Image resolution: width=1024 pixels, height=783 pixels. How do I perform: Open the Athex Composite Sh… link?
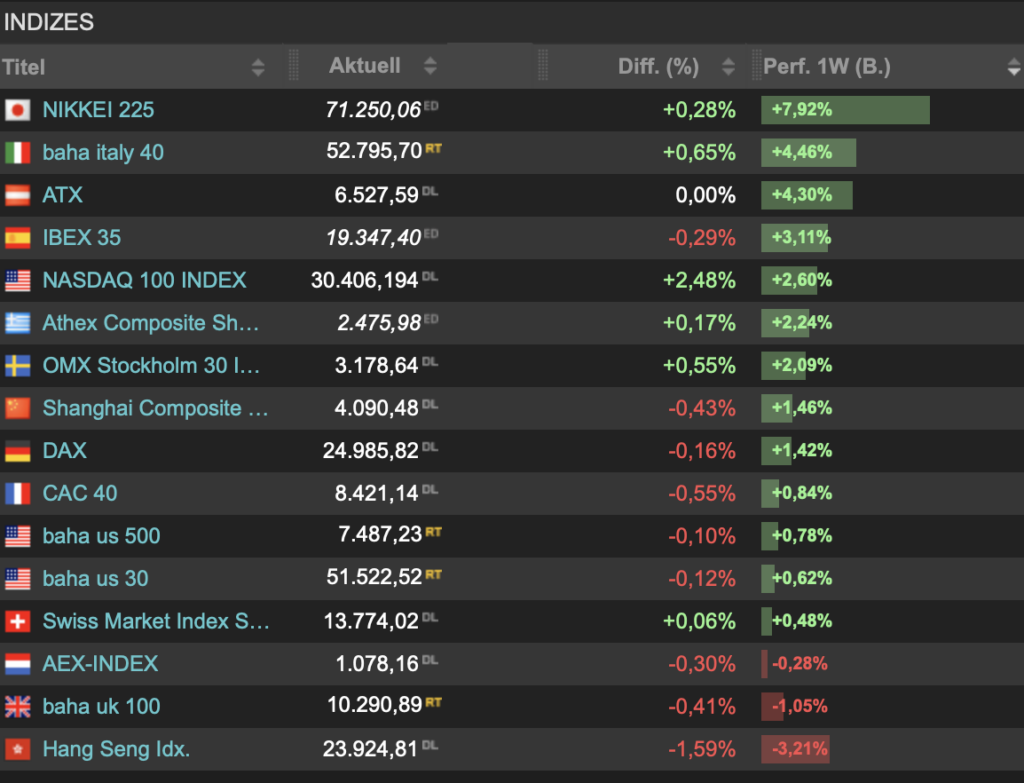(x=151, y=323)
